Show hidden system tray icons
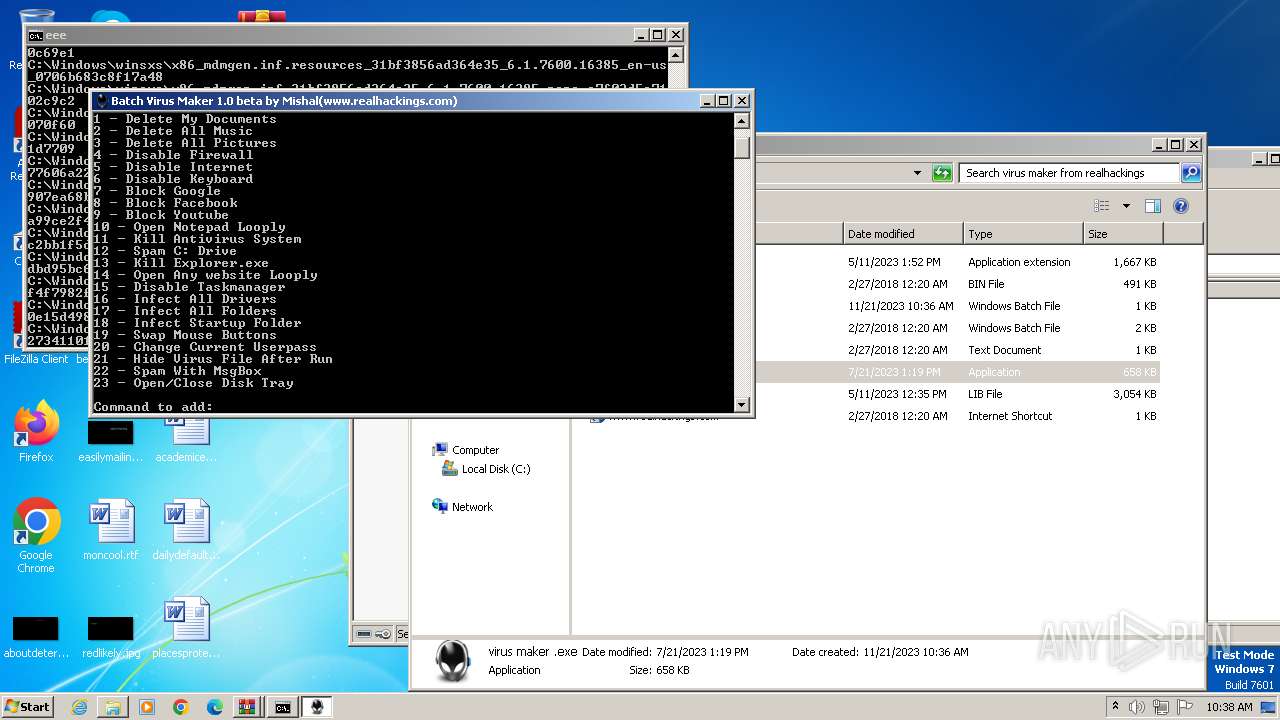 pos(1115,706)
